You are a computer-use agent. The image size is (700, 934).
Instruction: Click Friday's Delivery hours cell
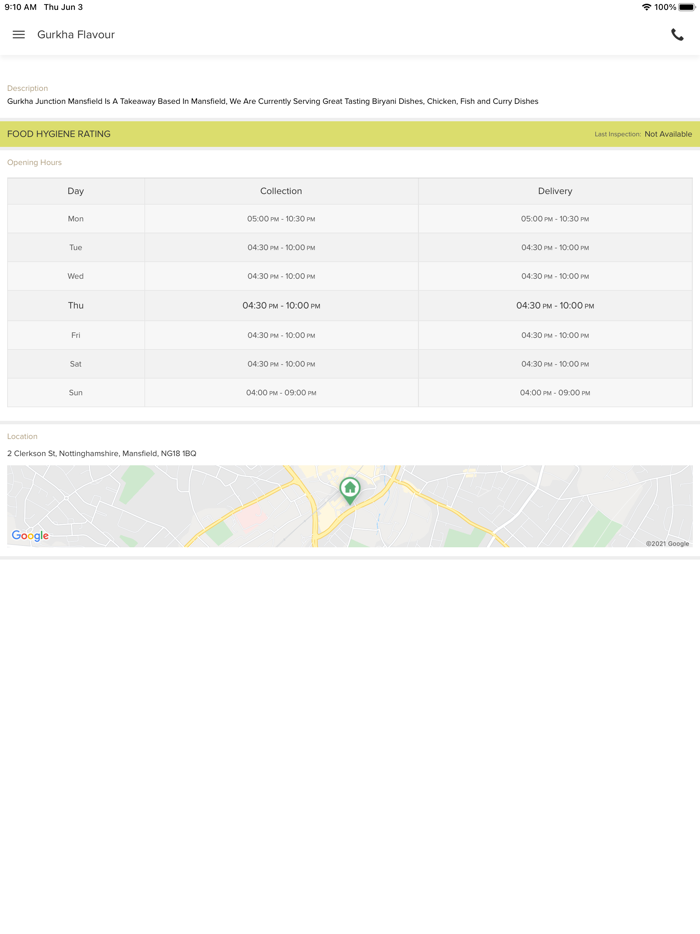(555, 335)
